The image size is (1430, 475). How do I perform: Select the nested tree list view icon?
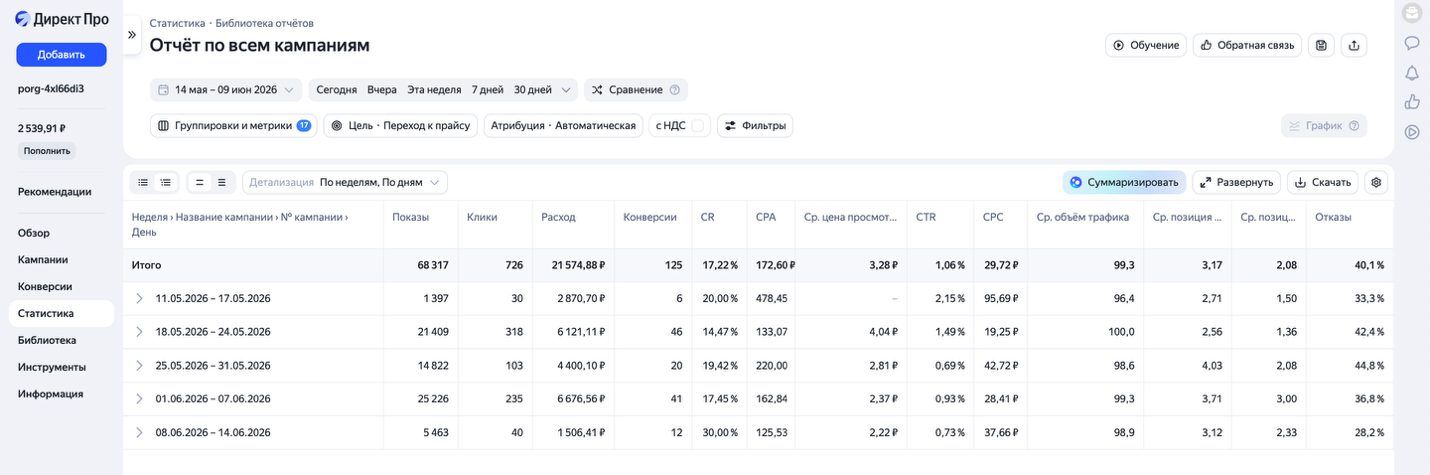click(166, 182)
